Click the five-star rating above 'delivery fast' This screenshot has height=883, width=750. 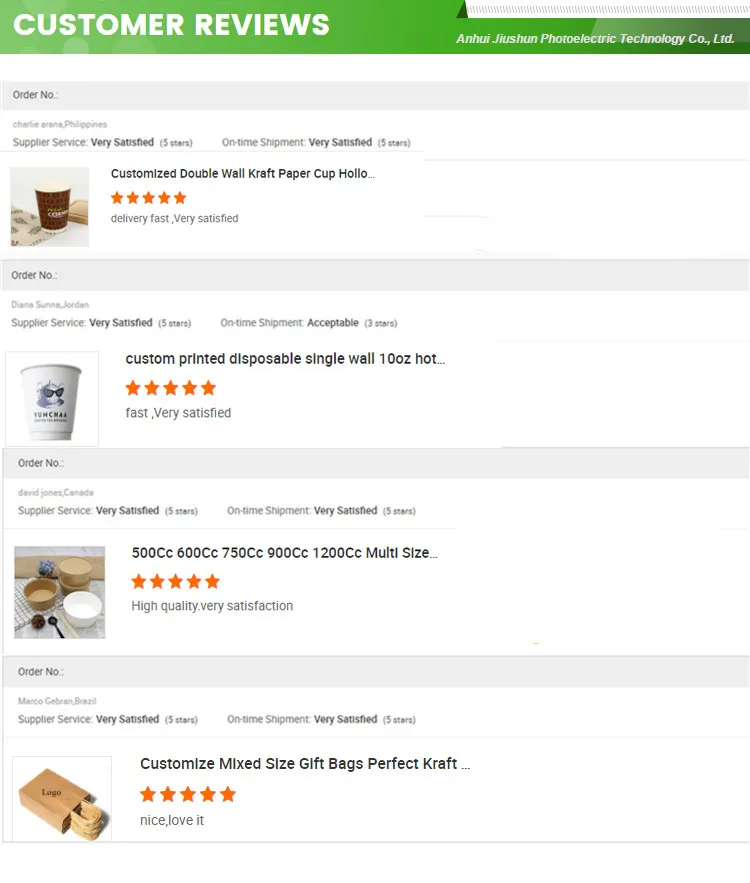tap(148, 198)
